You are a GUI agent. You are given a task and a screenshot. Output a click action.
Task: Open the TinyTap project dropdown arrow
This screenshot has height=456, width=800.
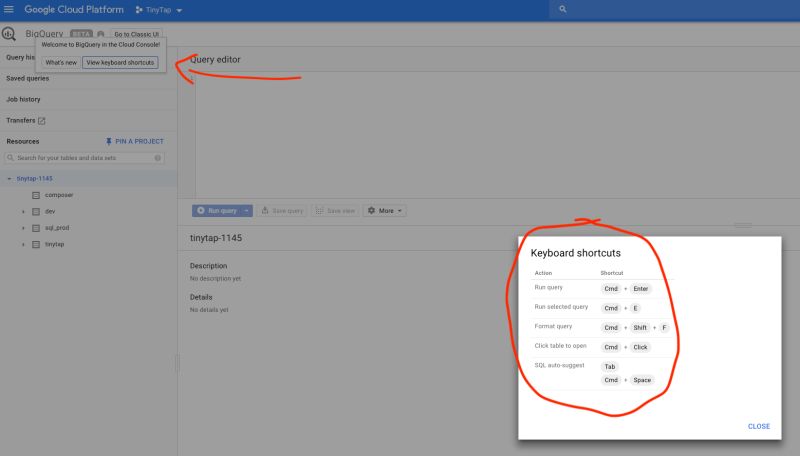179,10
